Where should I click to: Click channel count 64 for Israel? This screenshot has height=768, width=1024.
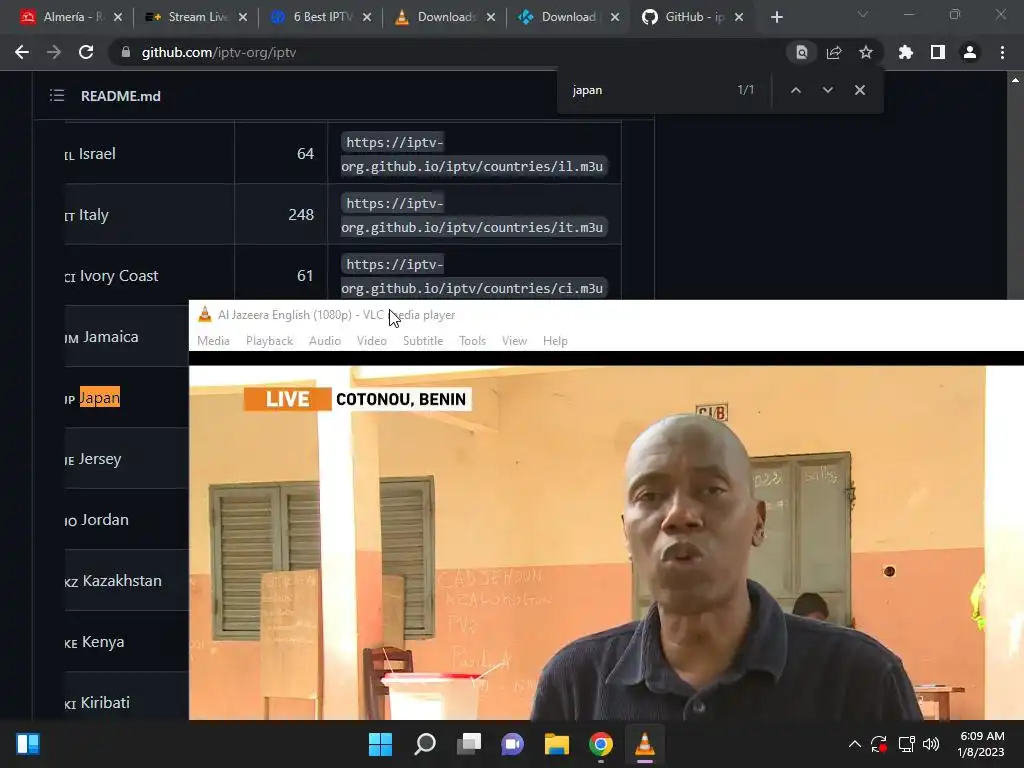[305, 153]
